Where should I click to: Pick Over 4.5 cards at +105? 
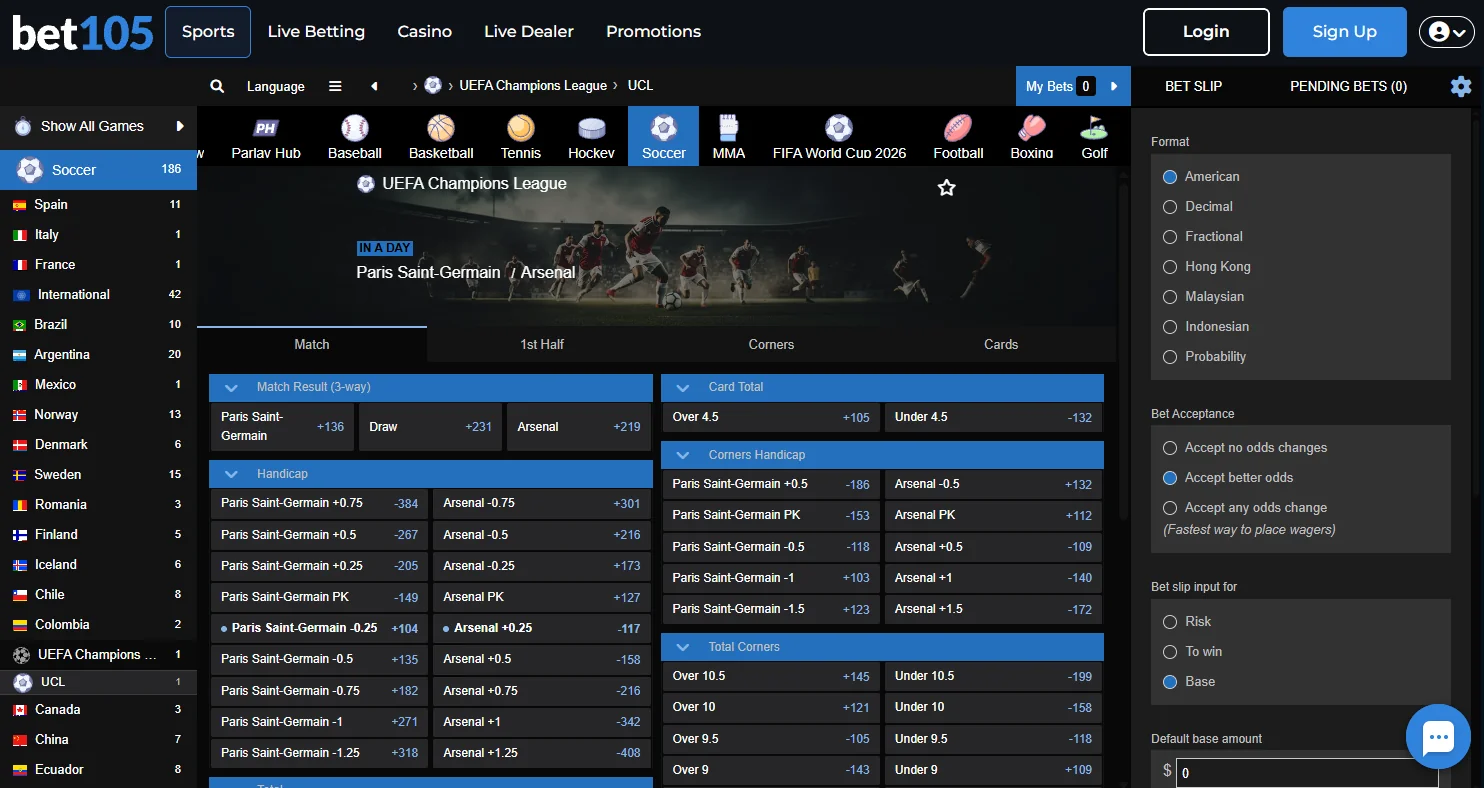pos(771,417)
